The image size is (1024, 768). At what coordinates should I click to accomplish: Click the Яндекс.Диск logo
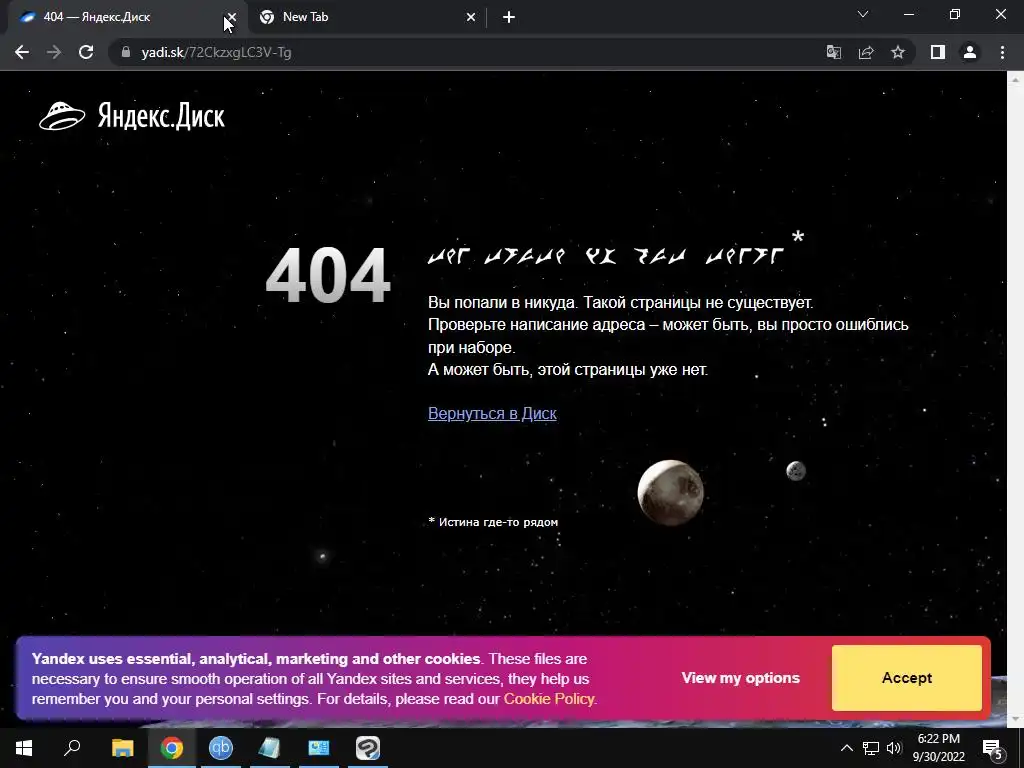tap(132, 116)
